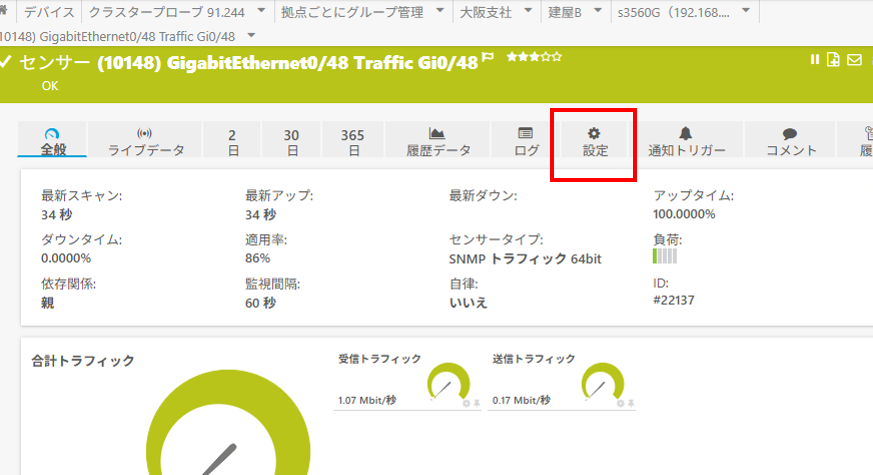
Task: Click the add ticket document icon in header
Action: click(833, 60)
